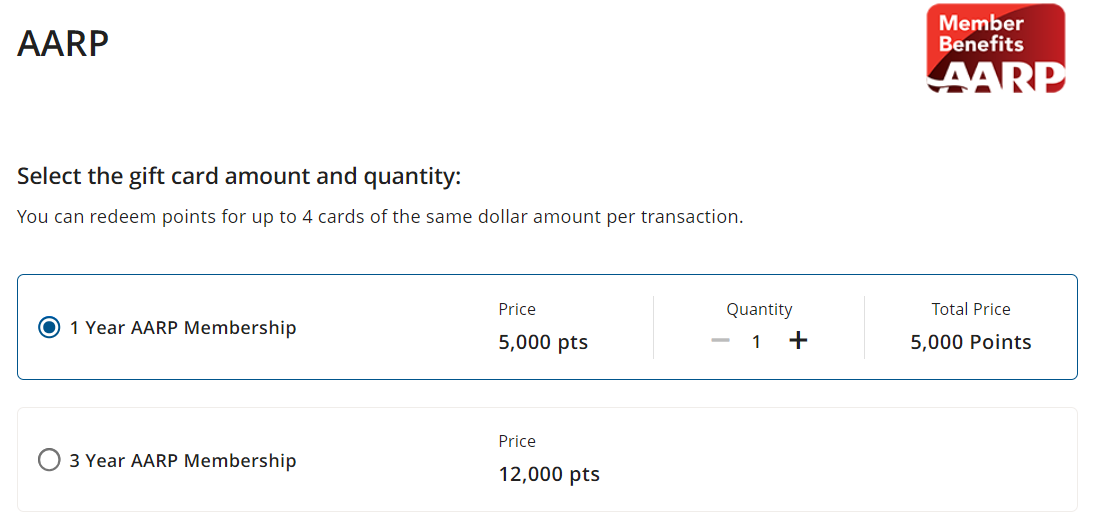Select the 3 Year AARP Membership radio button

49,460
